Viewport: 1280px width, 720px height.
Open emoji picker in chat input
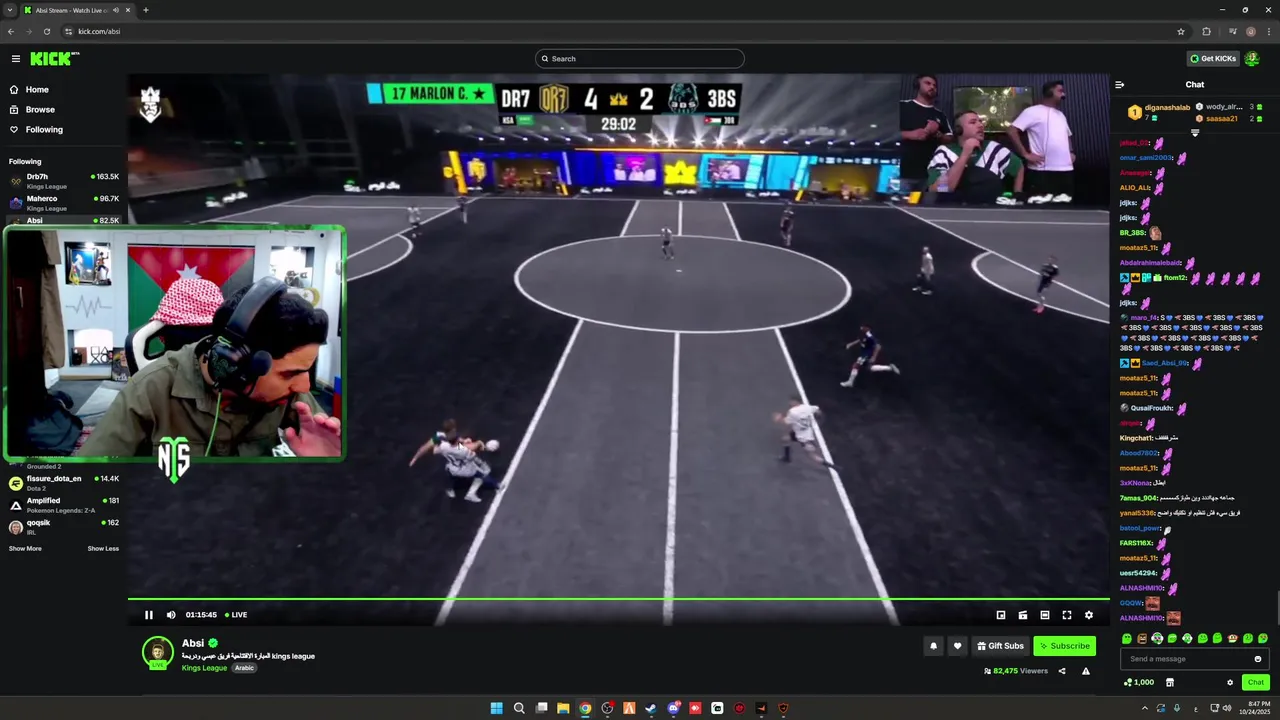[1258, 659]
